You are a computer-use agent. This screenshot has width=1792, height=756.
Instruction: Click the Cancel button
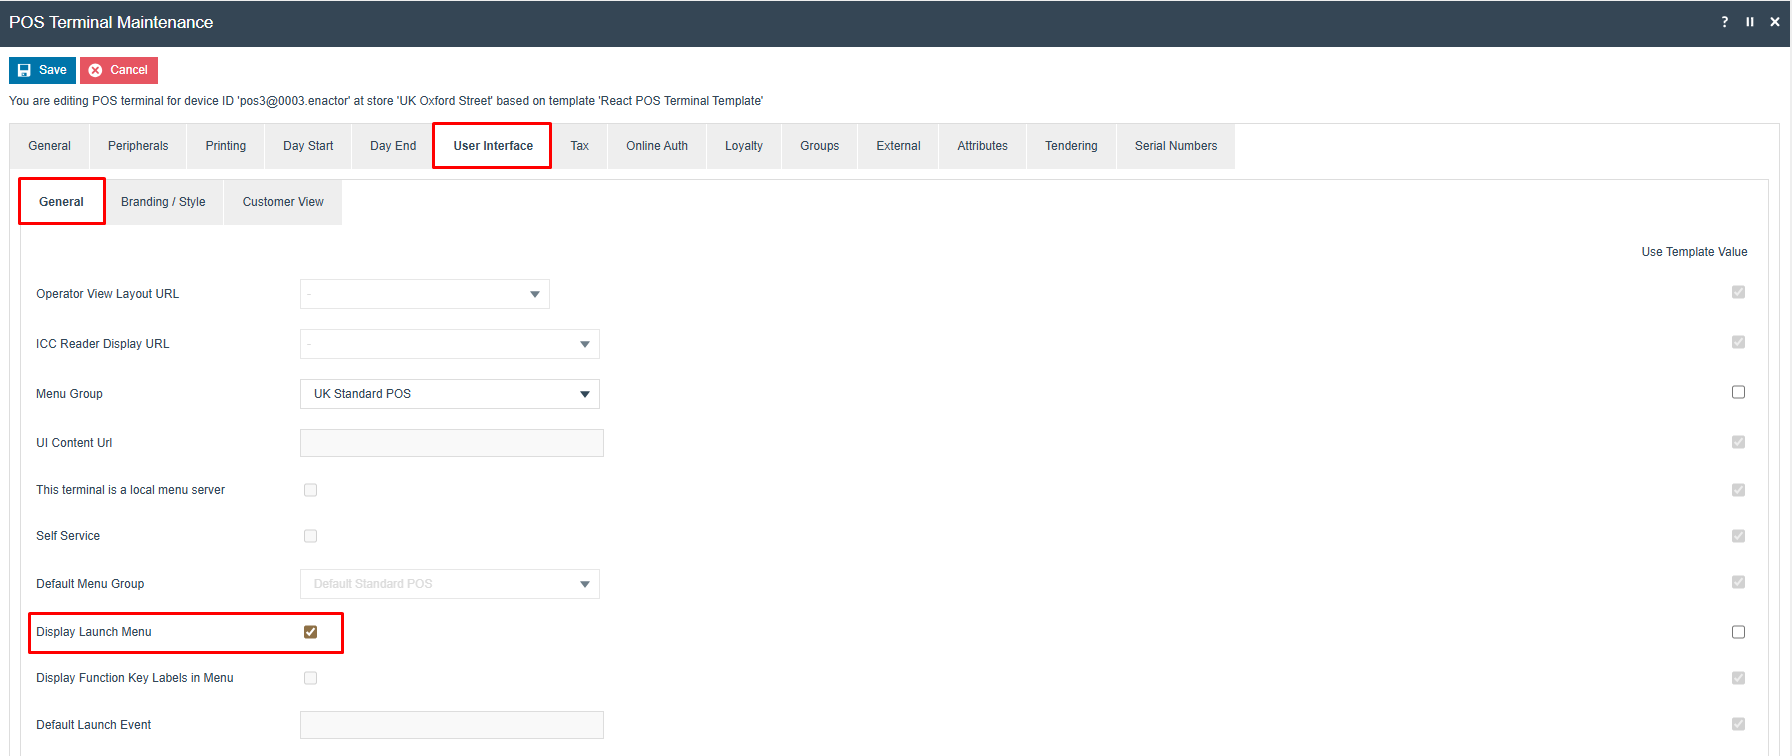point(119,70)
